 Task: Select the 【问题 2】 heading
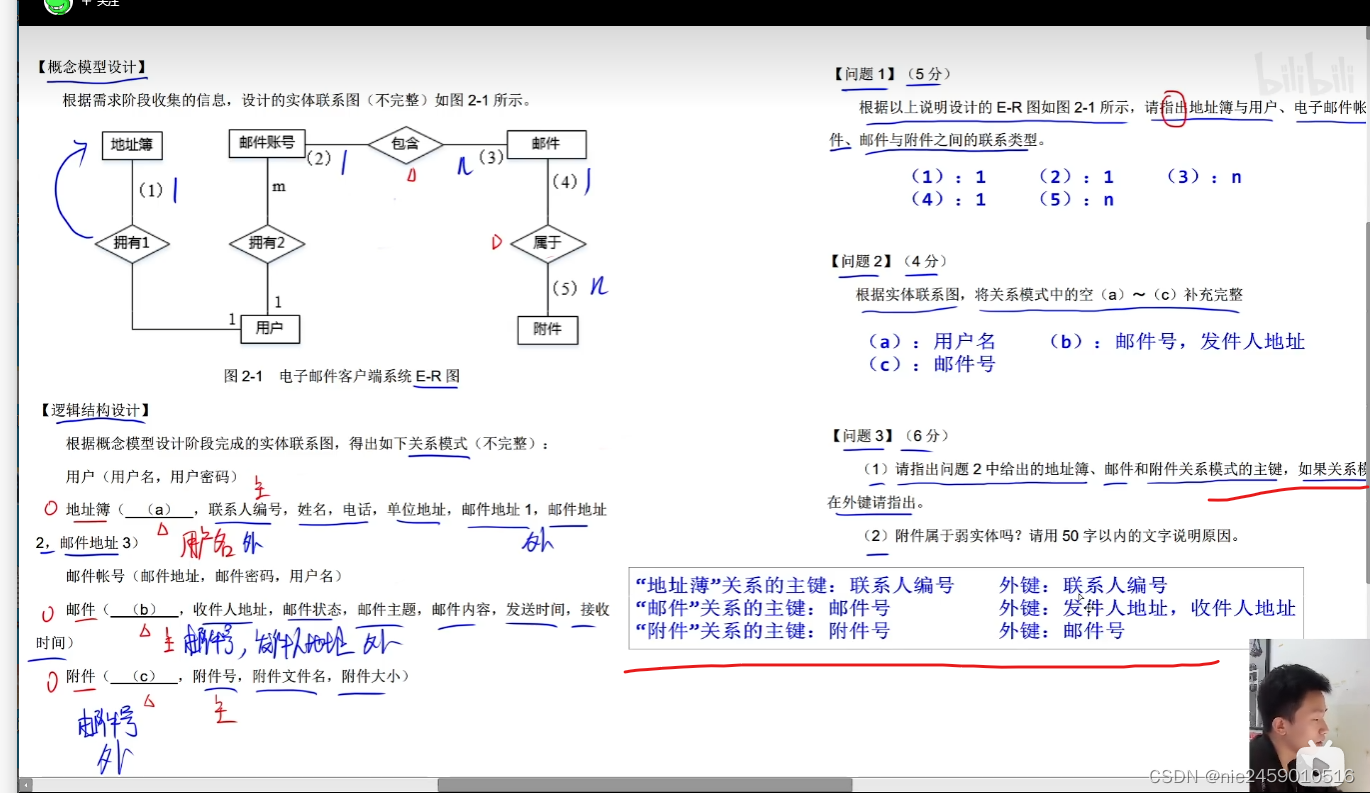click(x=862, y=262)
